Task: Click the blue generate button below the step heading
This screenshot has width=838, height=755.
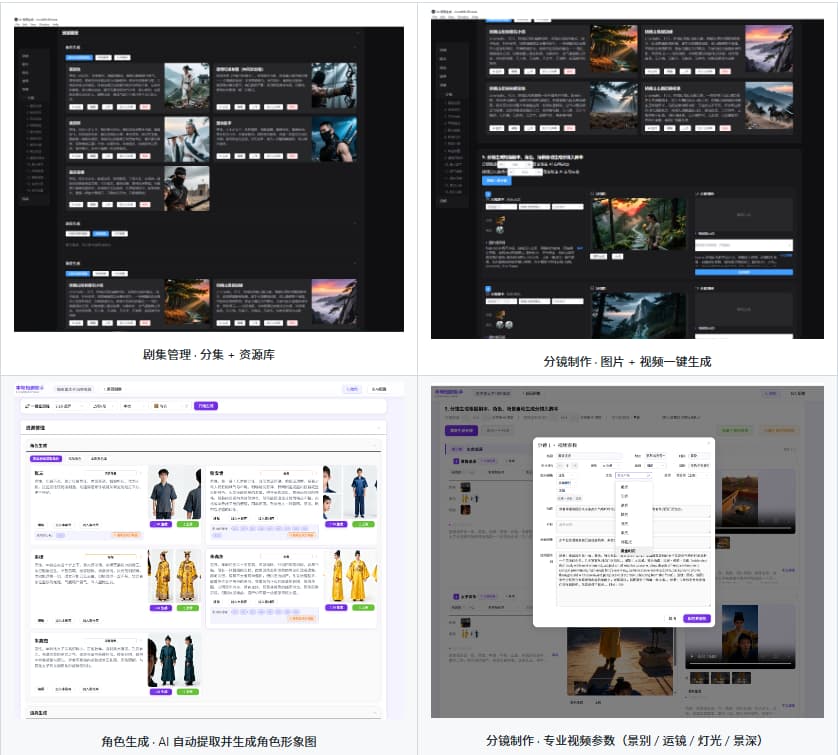Action: coord(496,181)
